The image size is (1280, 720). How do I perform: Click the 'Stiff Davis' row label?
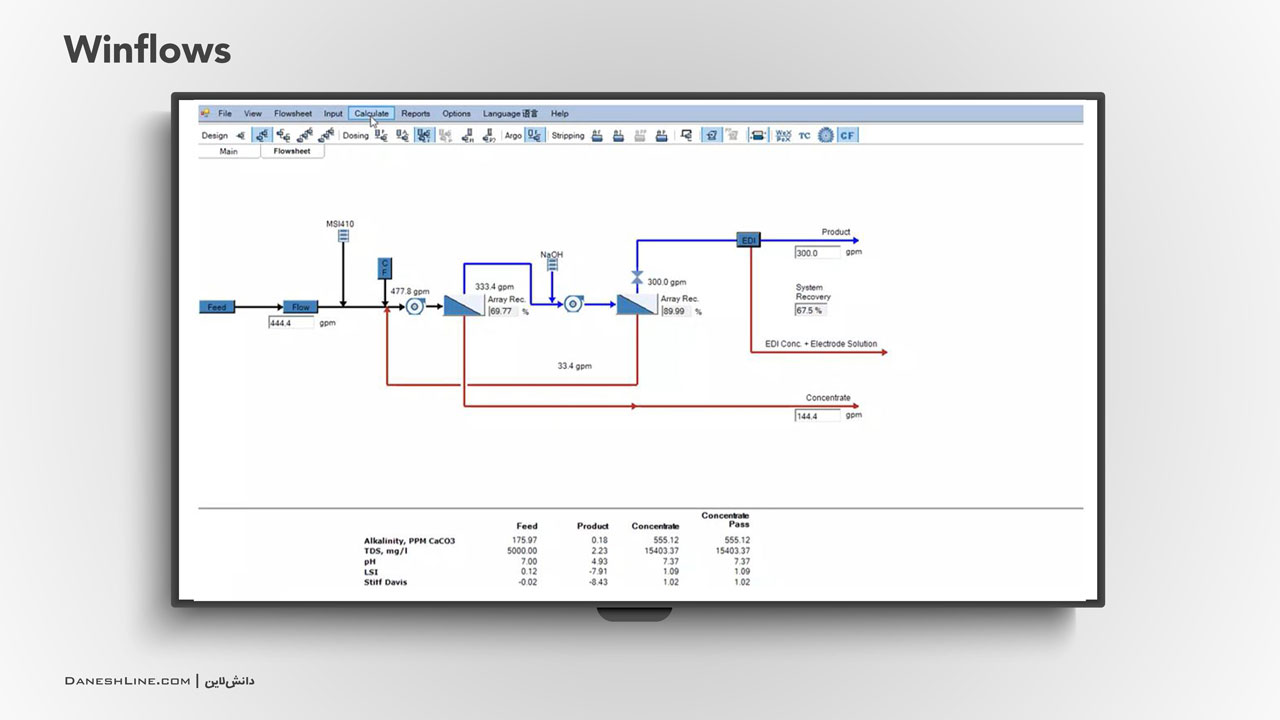[386, 582]
